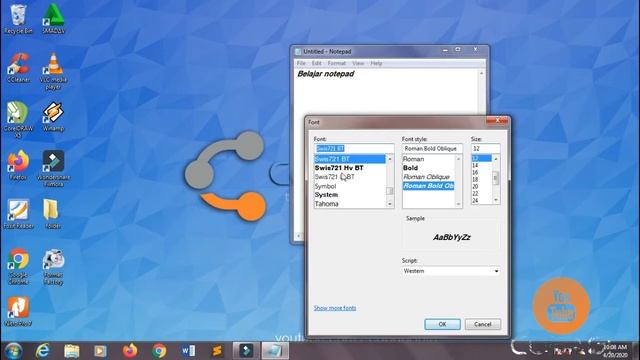Open the Foxit Reader desktop icon
Screen dimensions: 640x360
pos(18,214)
